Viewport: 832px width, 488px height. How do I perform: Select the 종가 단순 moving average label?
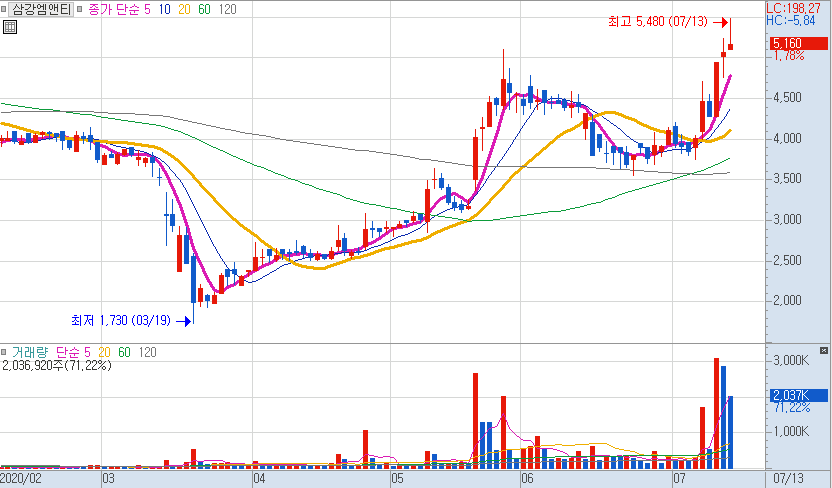coord(114,10)
